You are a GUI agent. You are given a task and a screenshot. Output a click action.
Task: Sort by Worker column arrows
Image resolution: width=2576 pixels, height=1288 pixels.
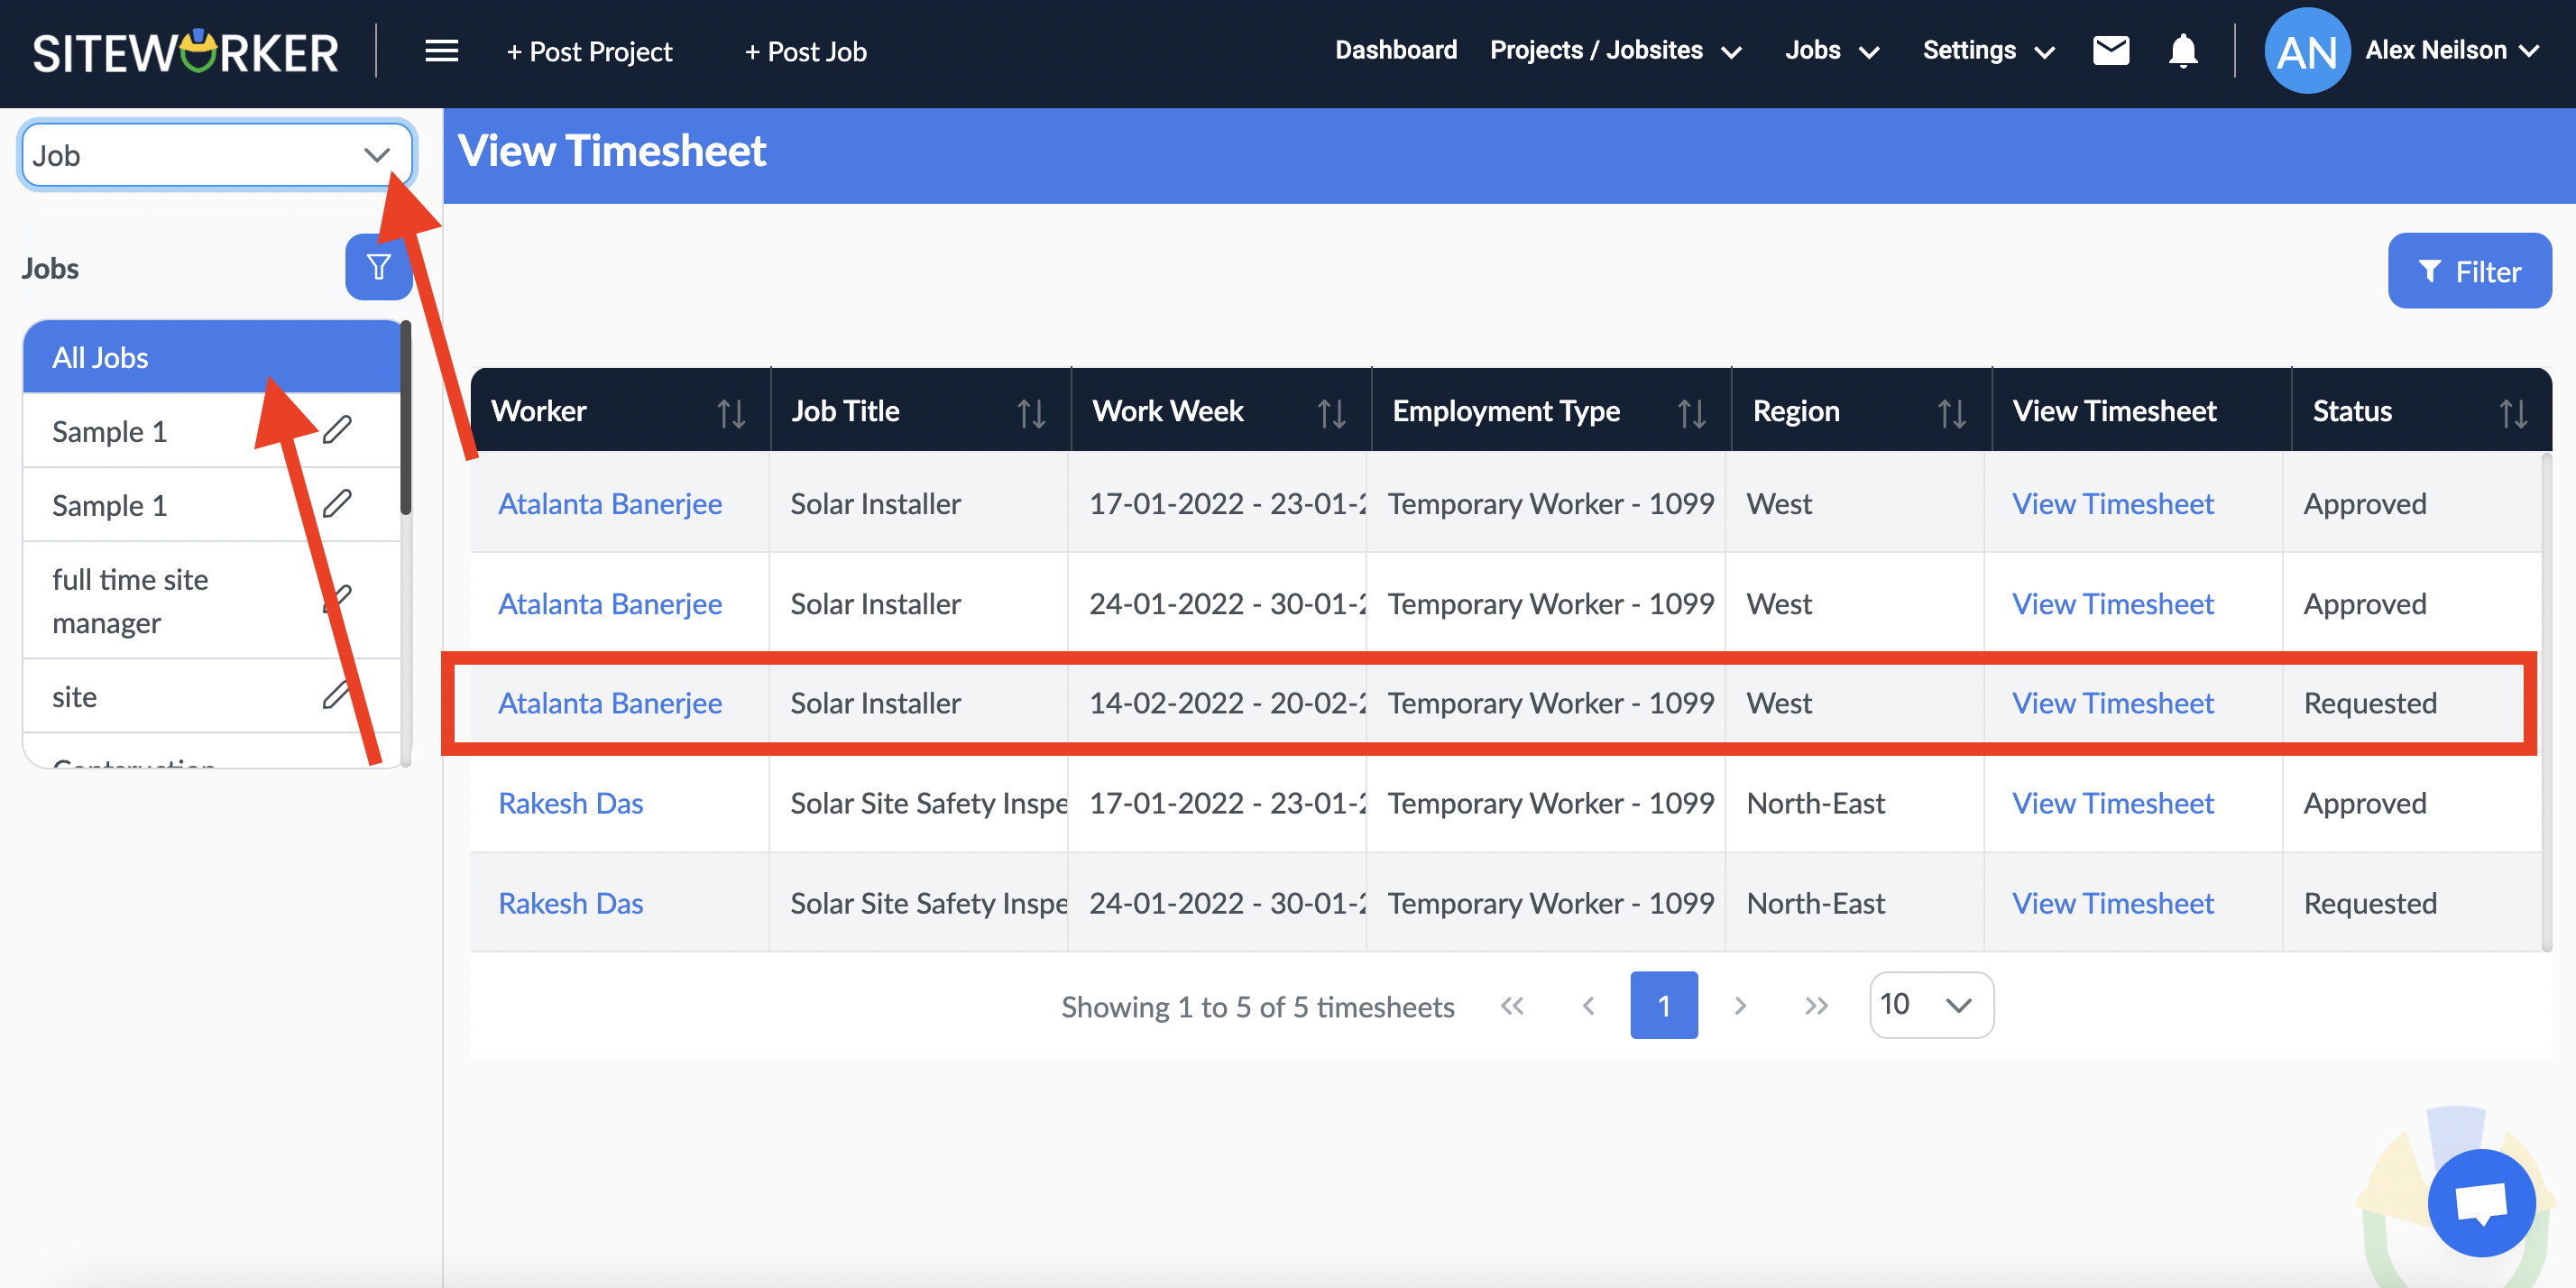[x=731, y=412]
